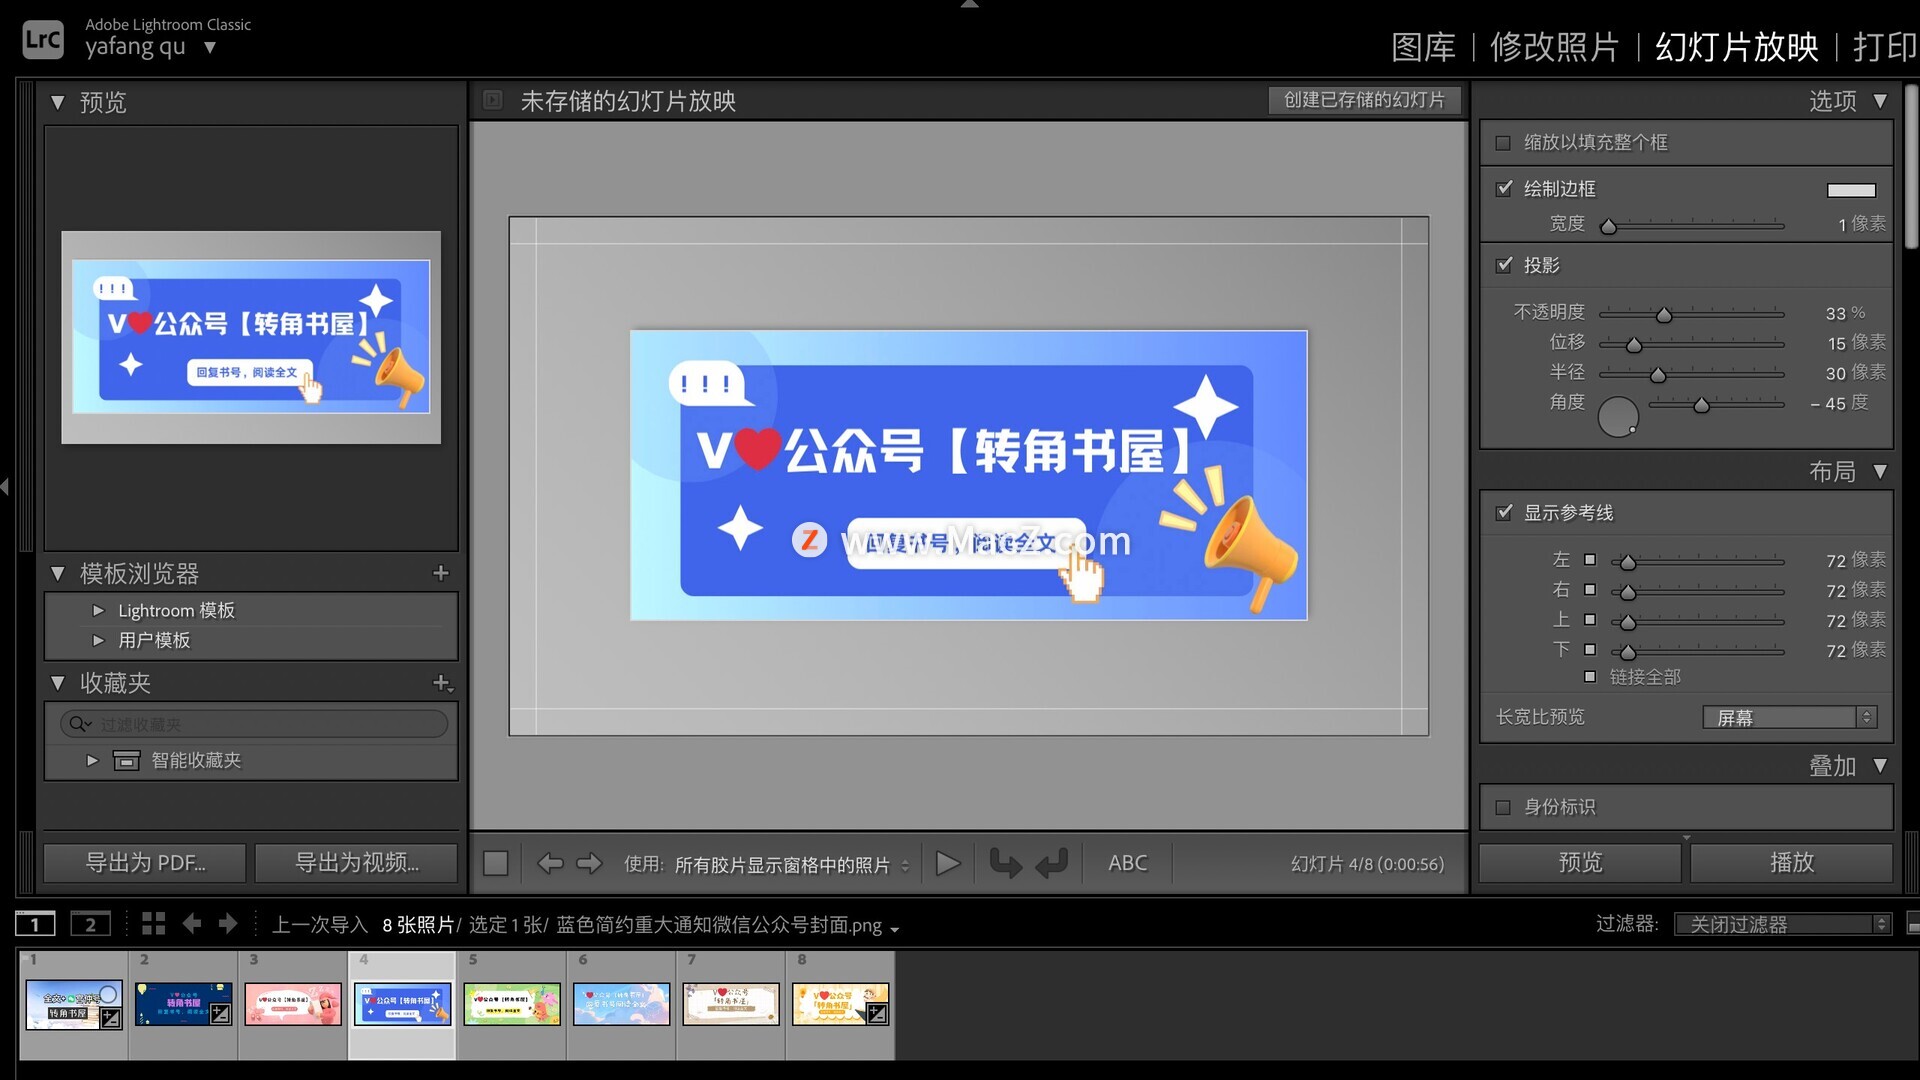Toggle 显示参考线 checkbox
Viewport: 1920px width, 1080px height.
coord(1504,513)
